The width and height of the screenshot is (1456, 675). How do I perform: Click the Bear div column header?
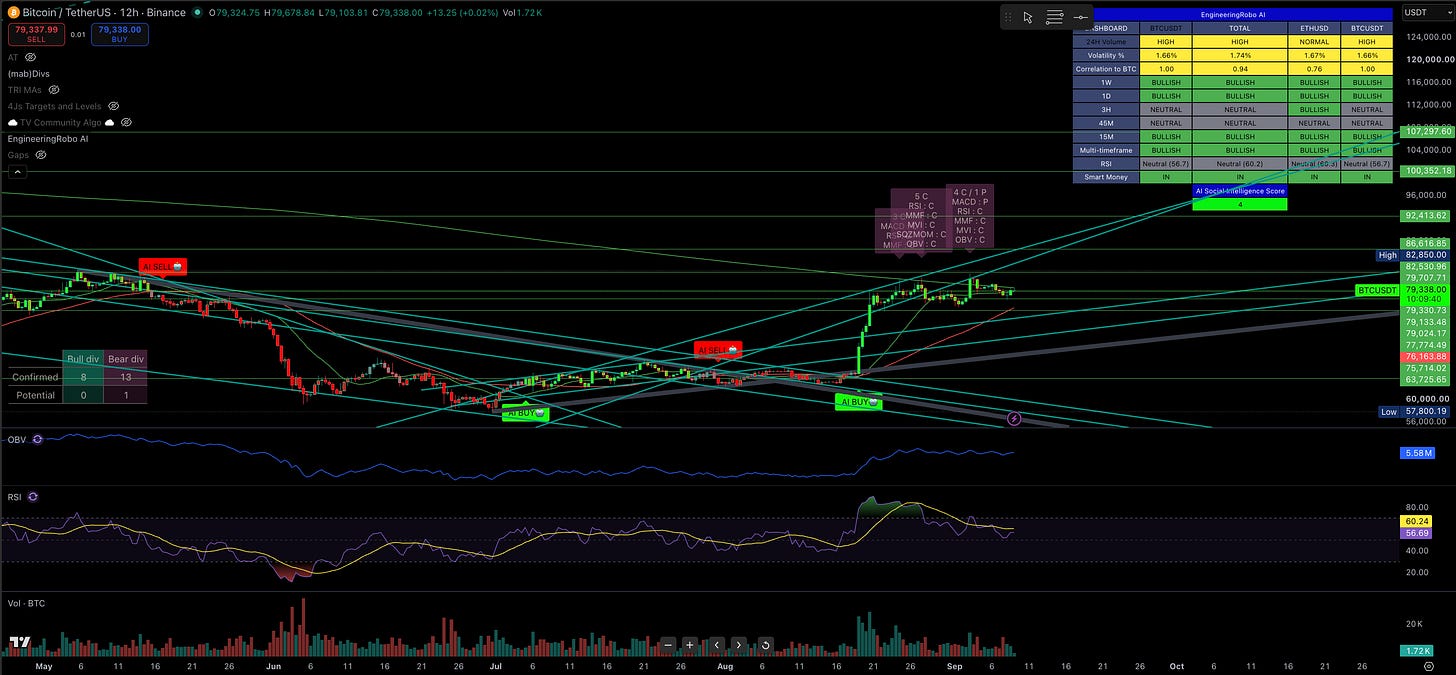pos(125,359)
